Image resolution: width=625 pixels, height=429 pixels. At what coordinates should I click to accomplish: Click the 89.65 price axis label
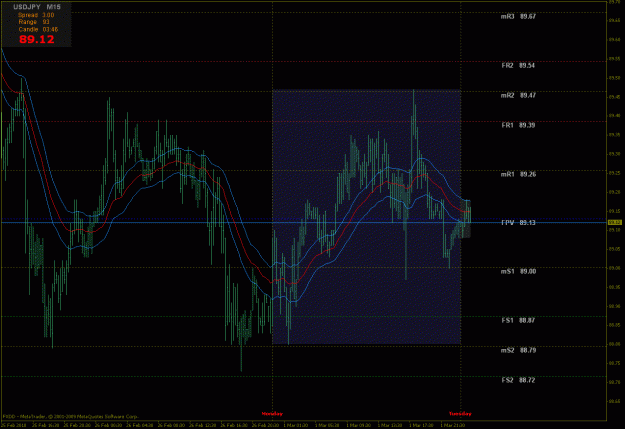[x=615, y=20]
